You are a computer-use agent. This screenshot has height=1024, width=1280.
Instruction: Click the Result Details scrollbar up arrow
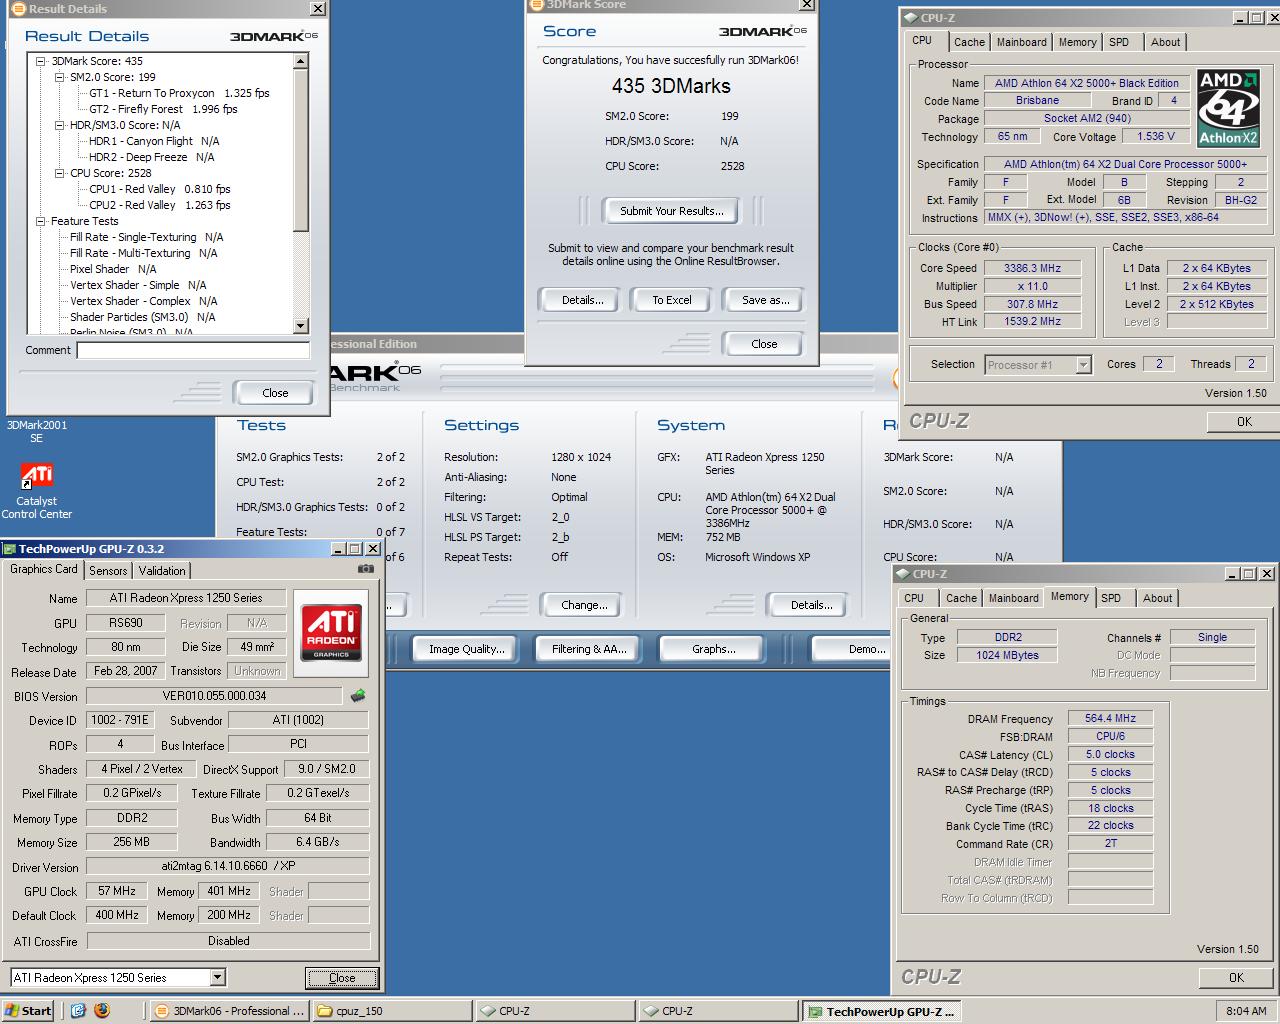(301, 61)
